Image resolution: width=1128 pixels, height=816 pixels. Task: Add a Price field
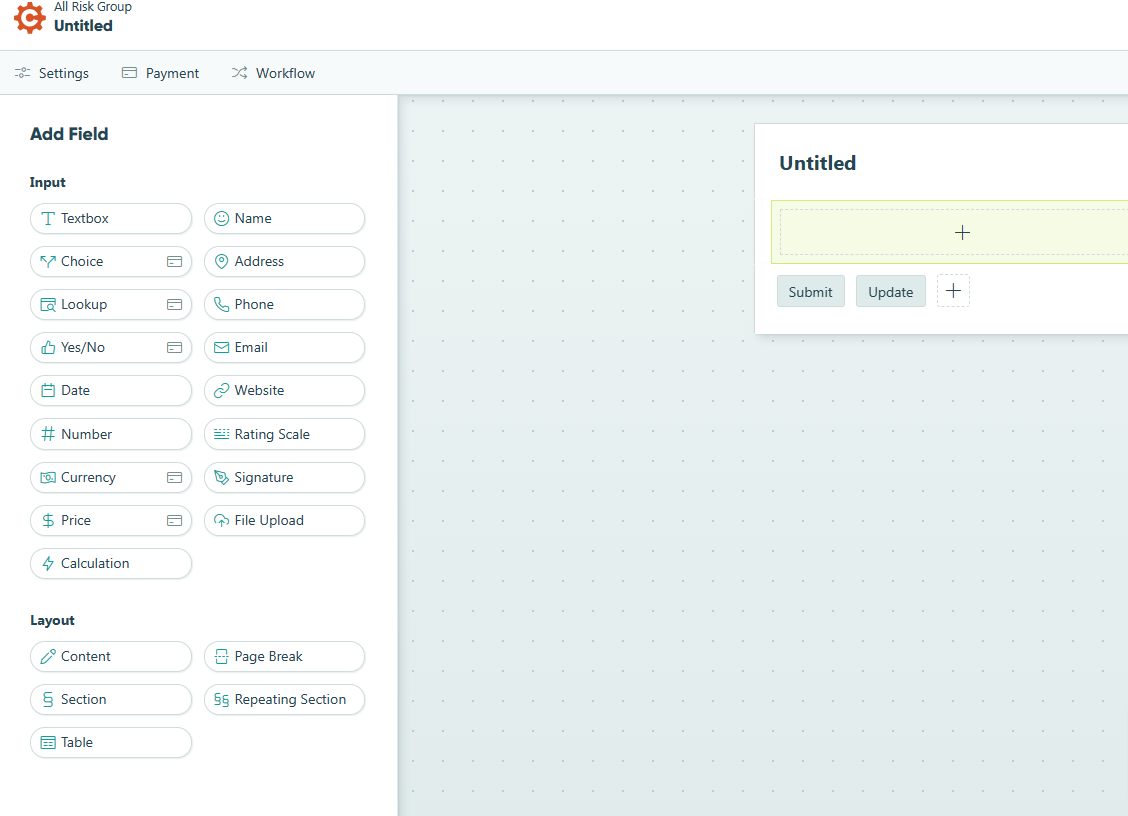coord(111,520)
